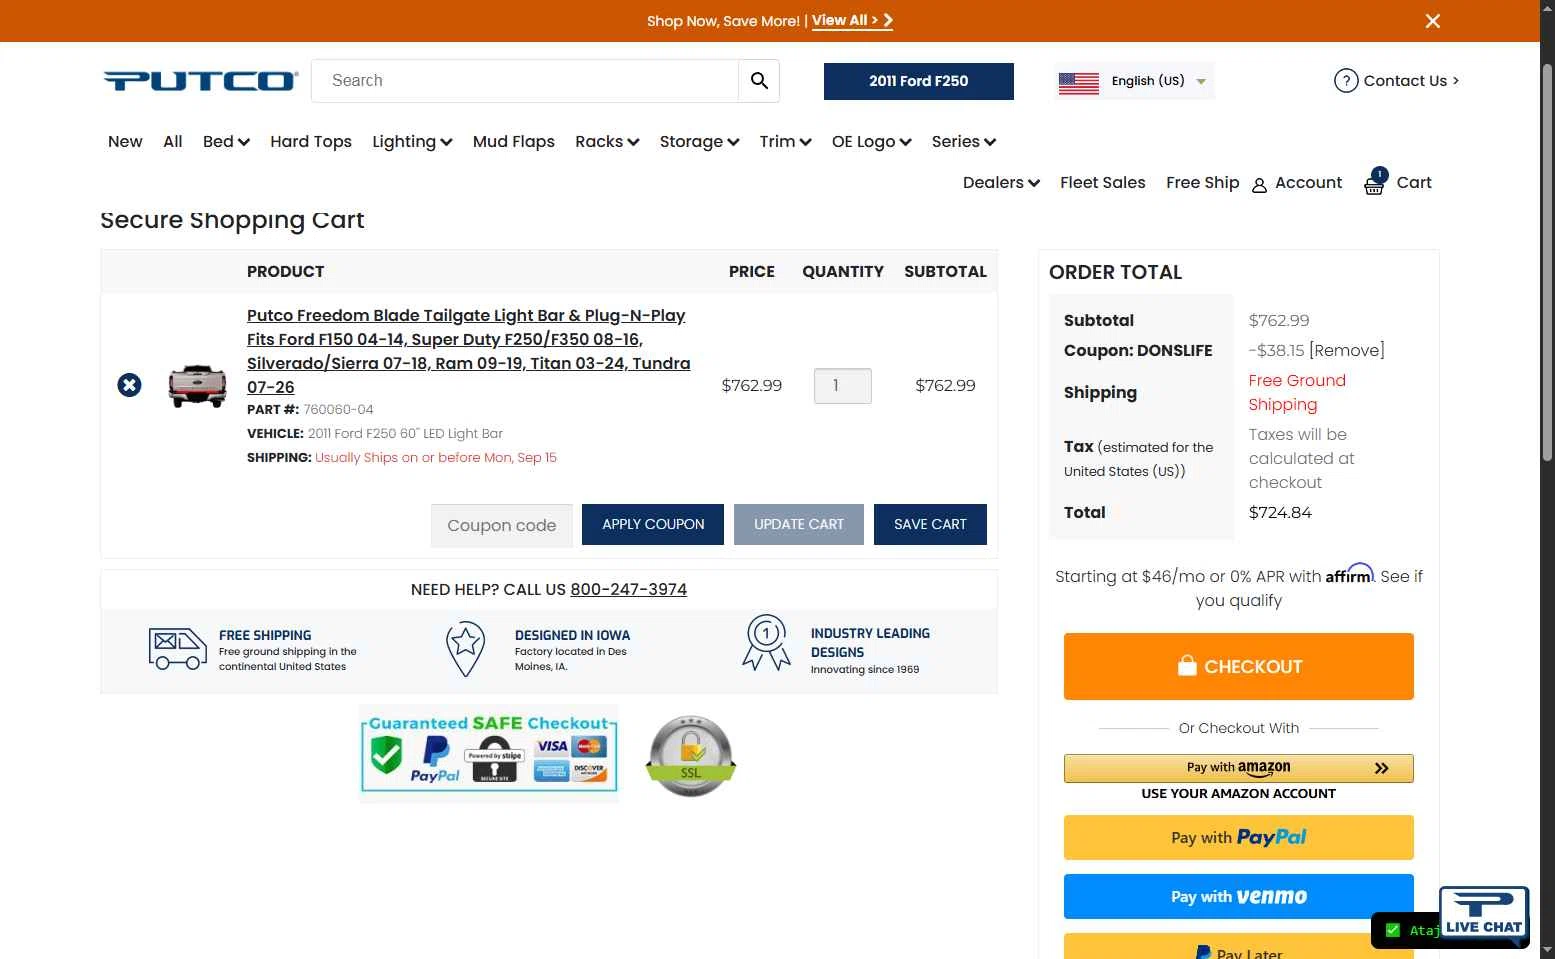Expand the Trim menu
This screenshot has height=959, width=1555.
[785, 142]
